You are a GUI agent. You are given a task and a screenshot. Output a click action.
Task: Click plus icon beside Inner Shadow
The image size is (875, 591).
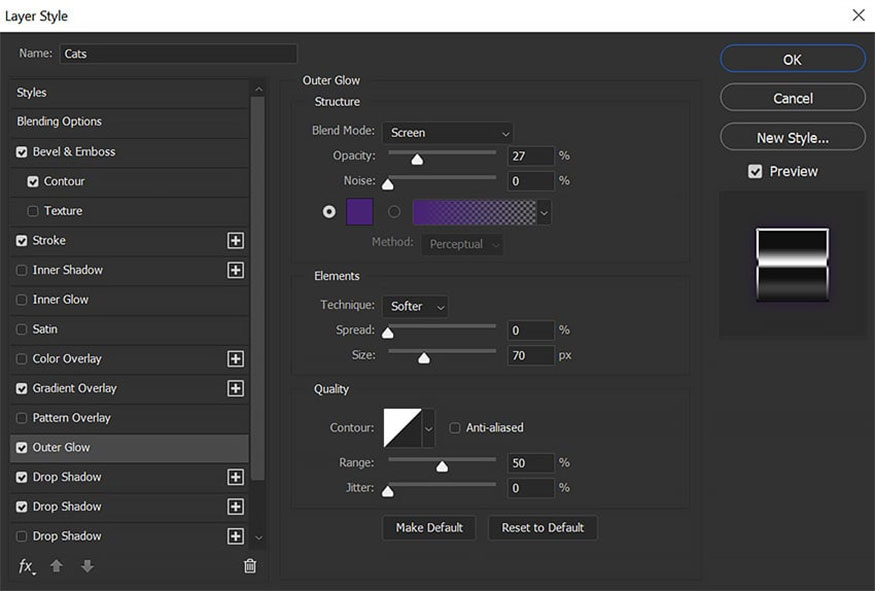(x=236, y=270)
